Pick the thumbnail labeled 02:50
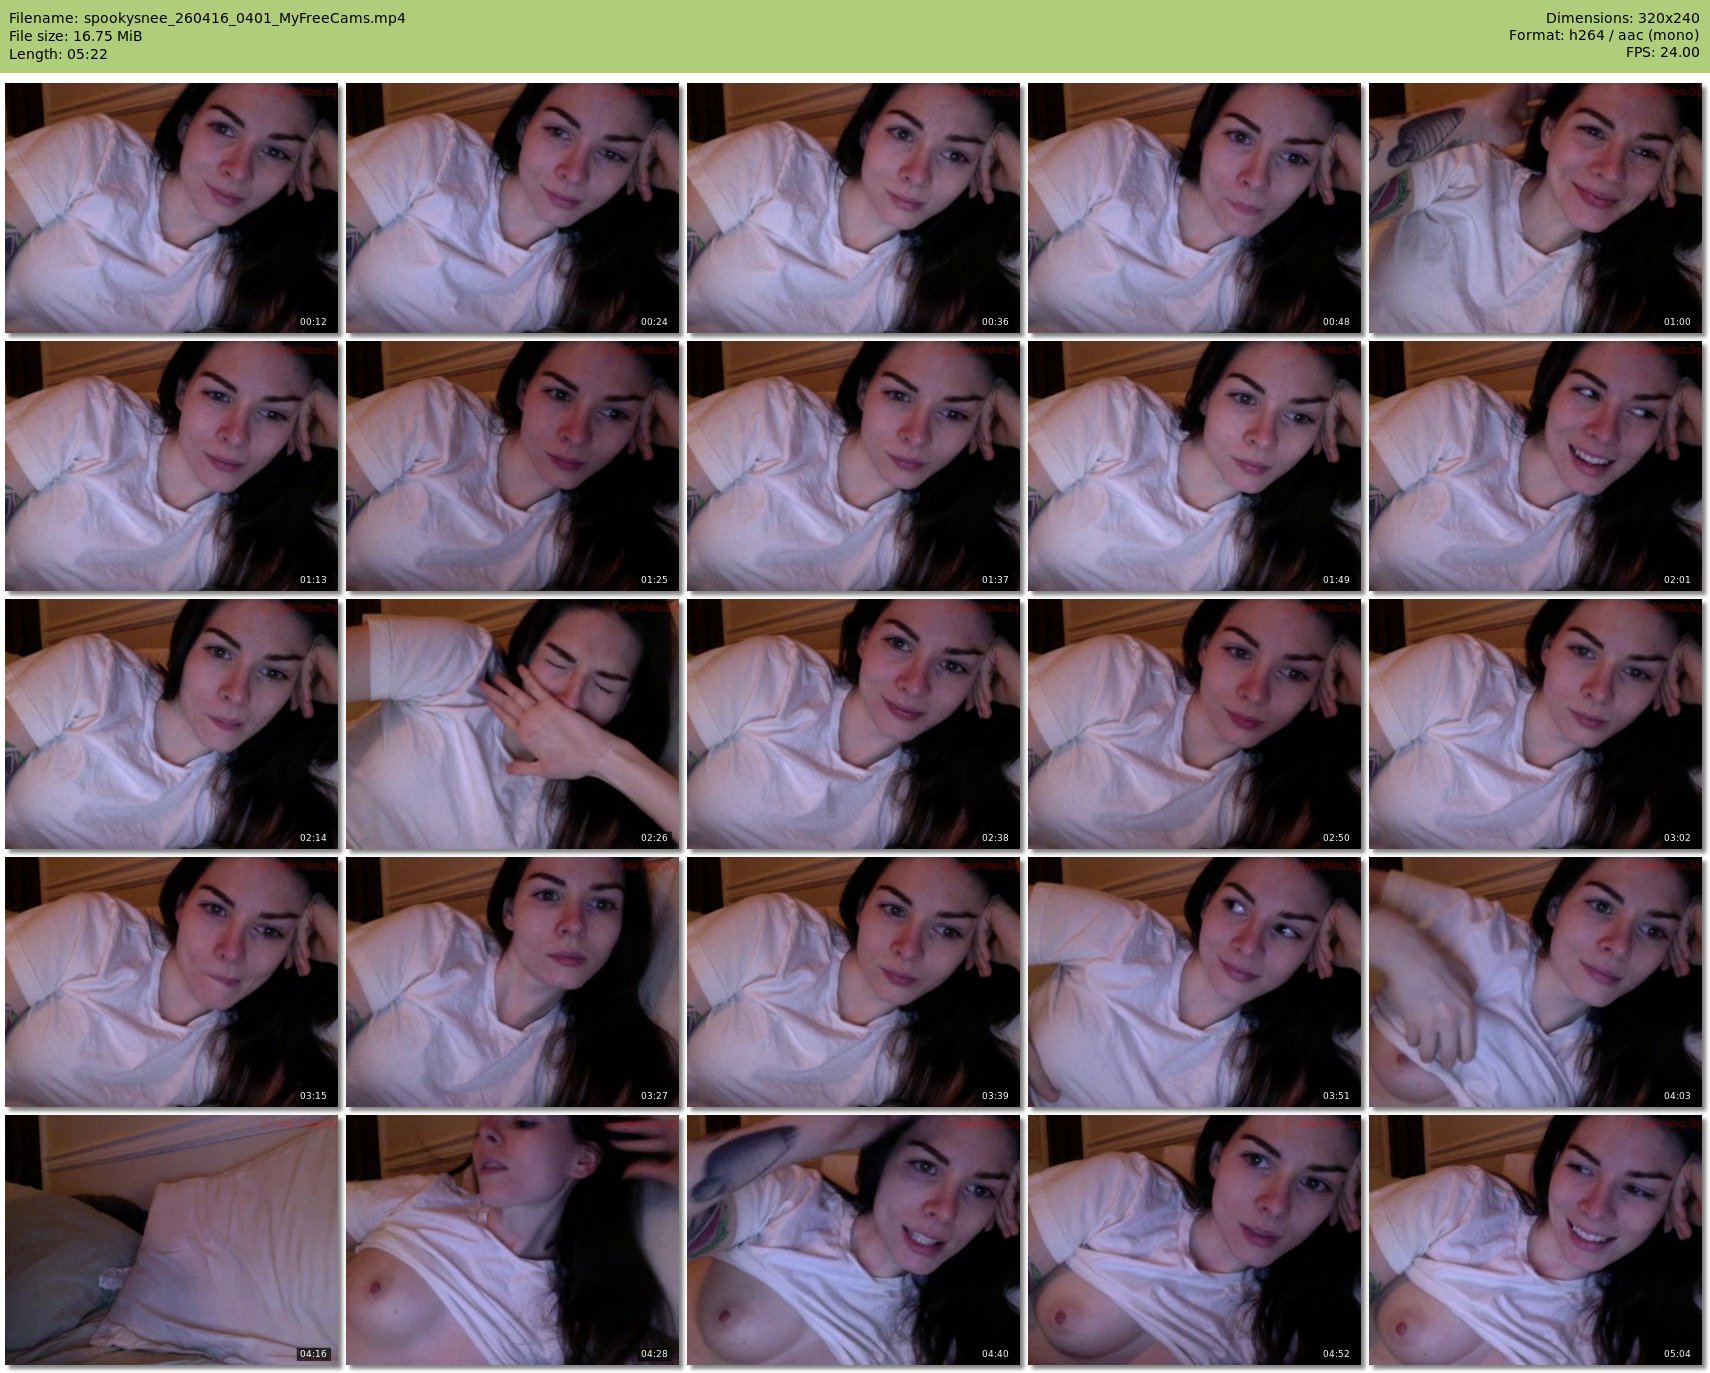The image size is (1710, 1373). click(x=1194, y=724)
